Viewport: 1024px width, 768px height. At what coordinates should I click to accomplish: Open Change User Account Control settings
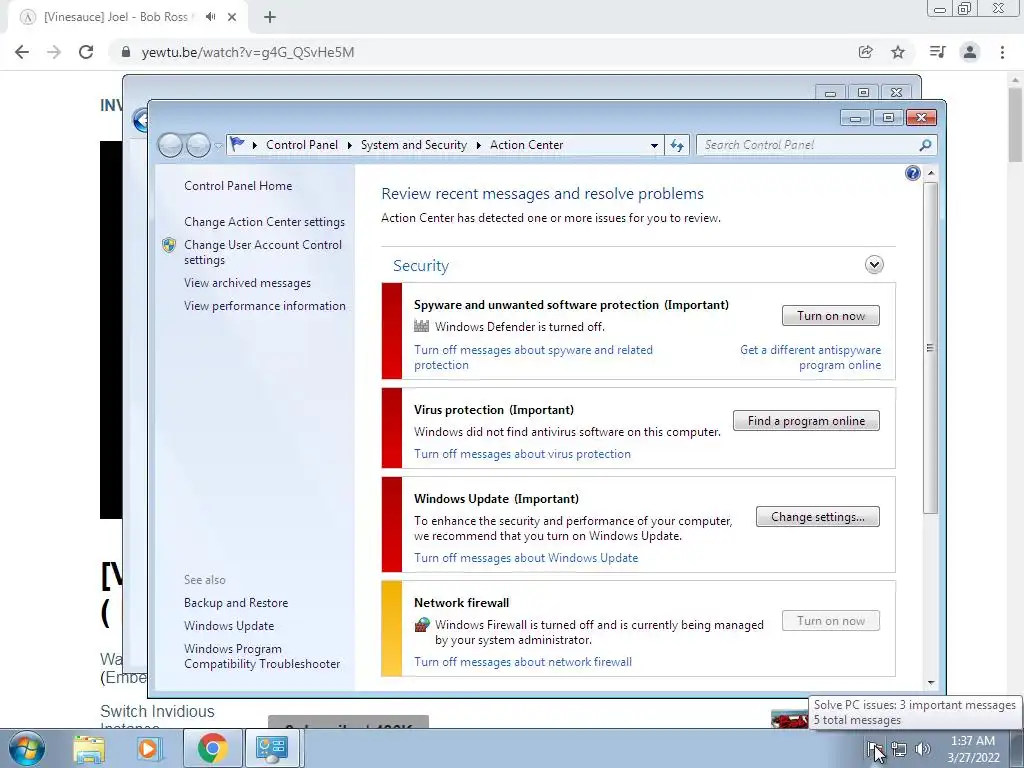click(x=263, y=252)
